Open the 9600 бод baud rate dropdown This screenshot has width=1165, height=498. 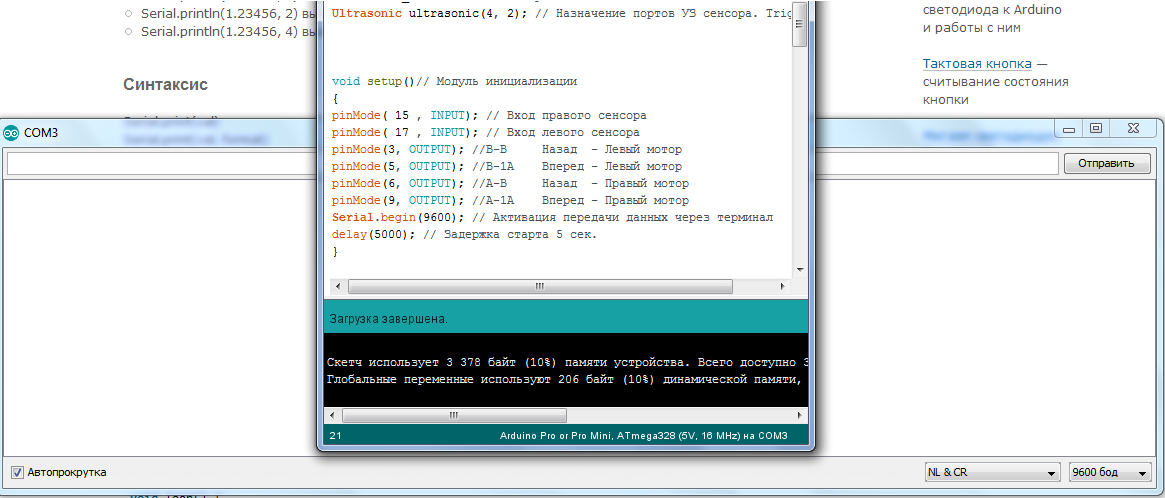coord(1108,472)
